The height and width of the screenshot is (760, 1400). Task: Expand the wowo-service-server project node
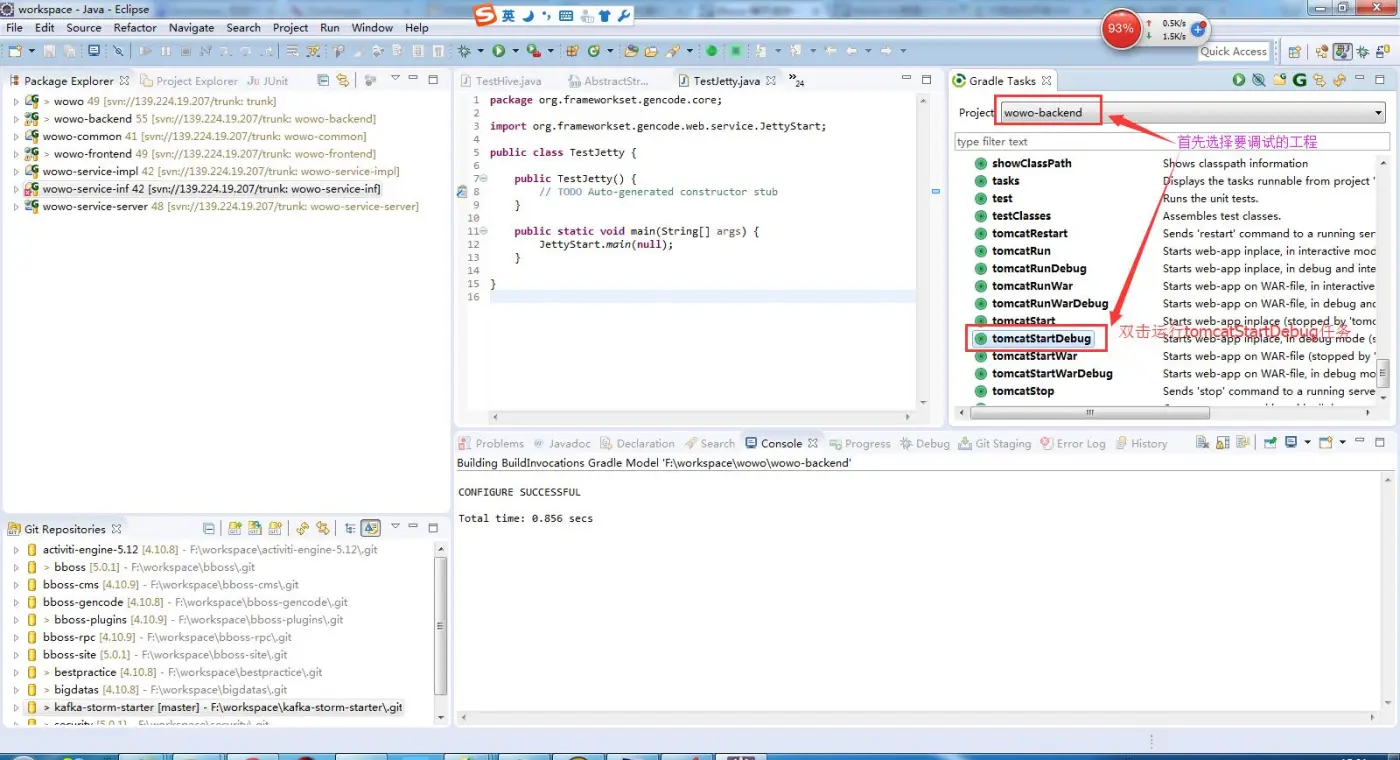point(16,207)
